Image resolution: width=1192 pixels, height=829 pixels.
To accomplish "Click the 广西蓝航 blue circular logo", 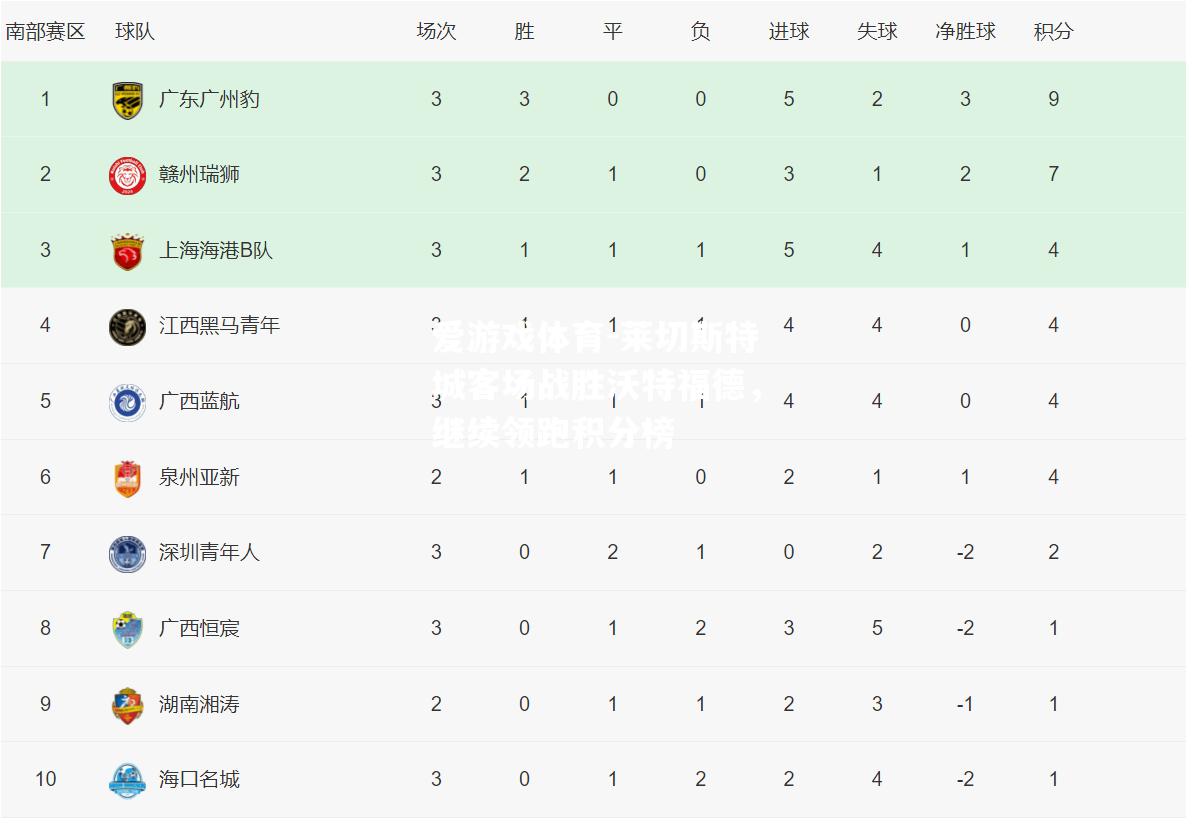I will (127, 402).
